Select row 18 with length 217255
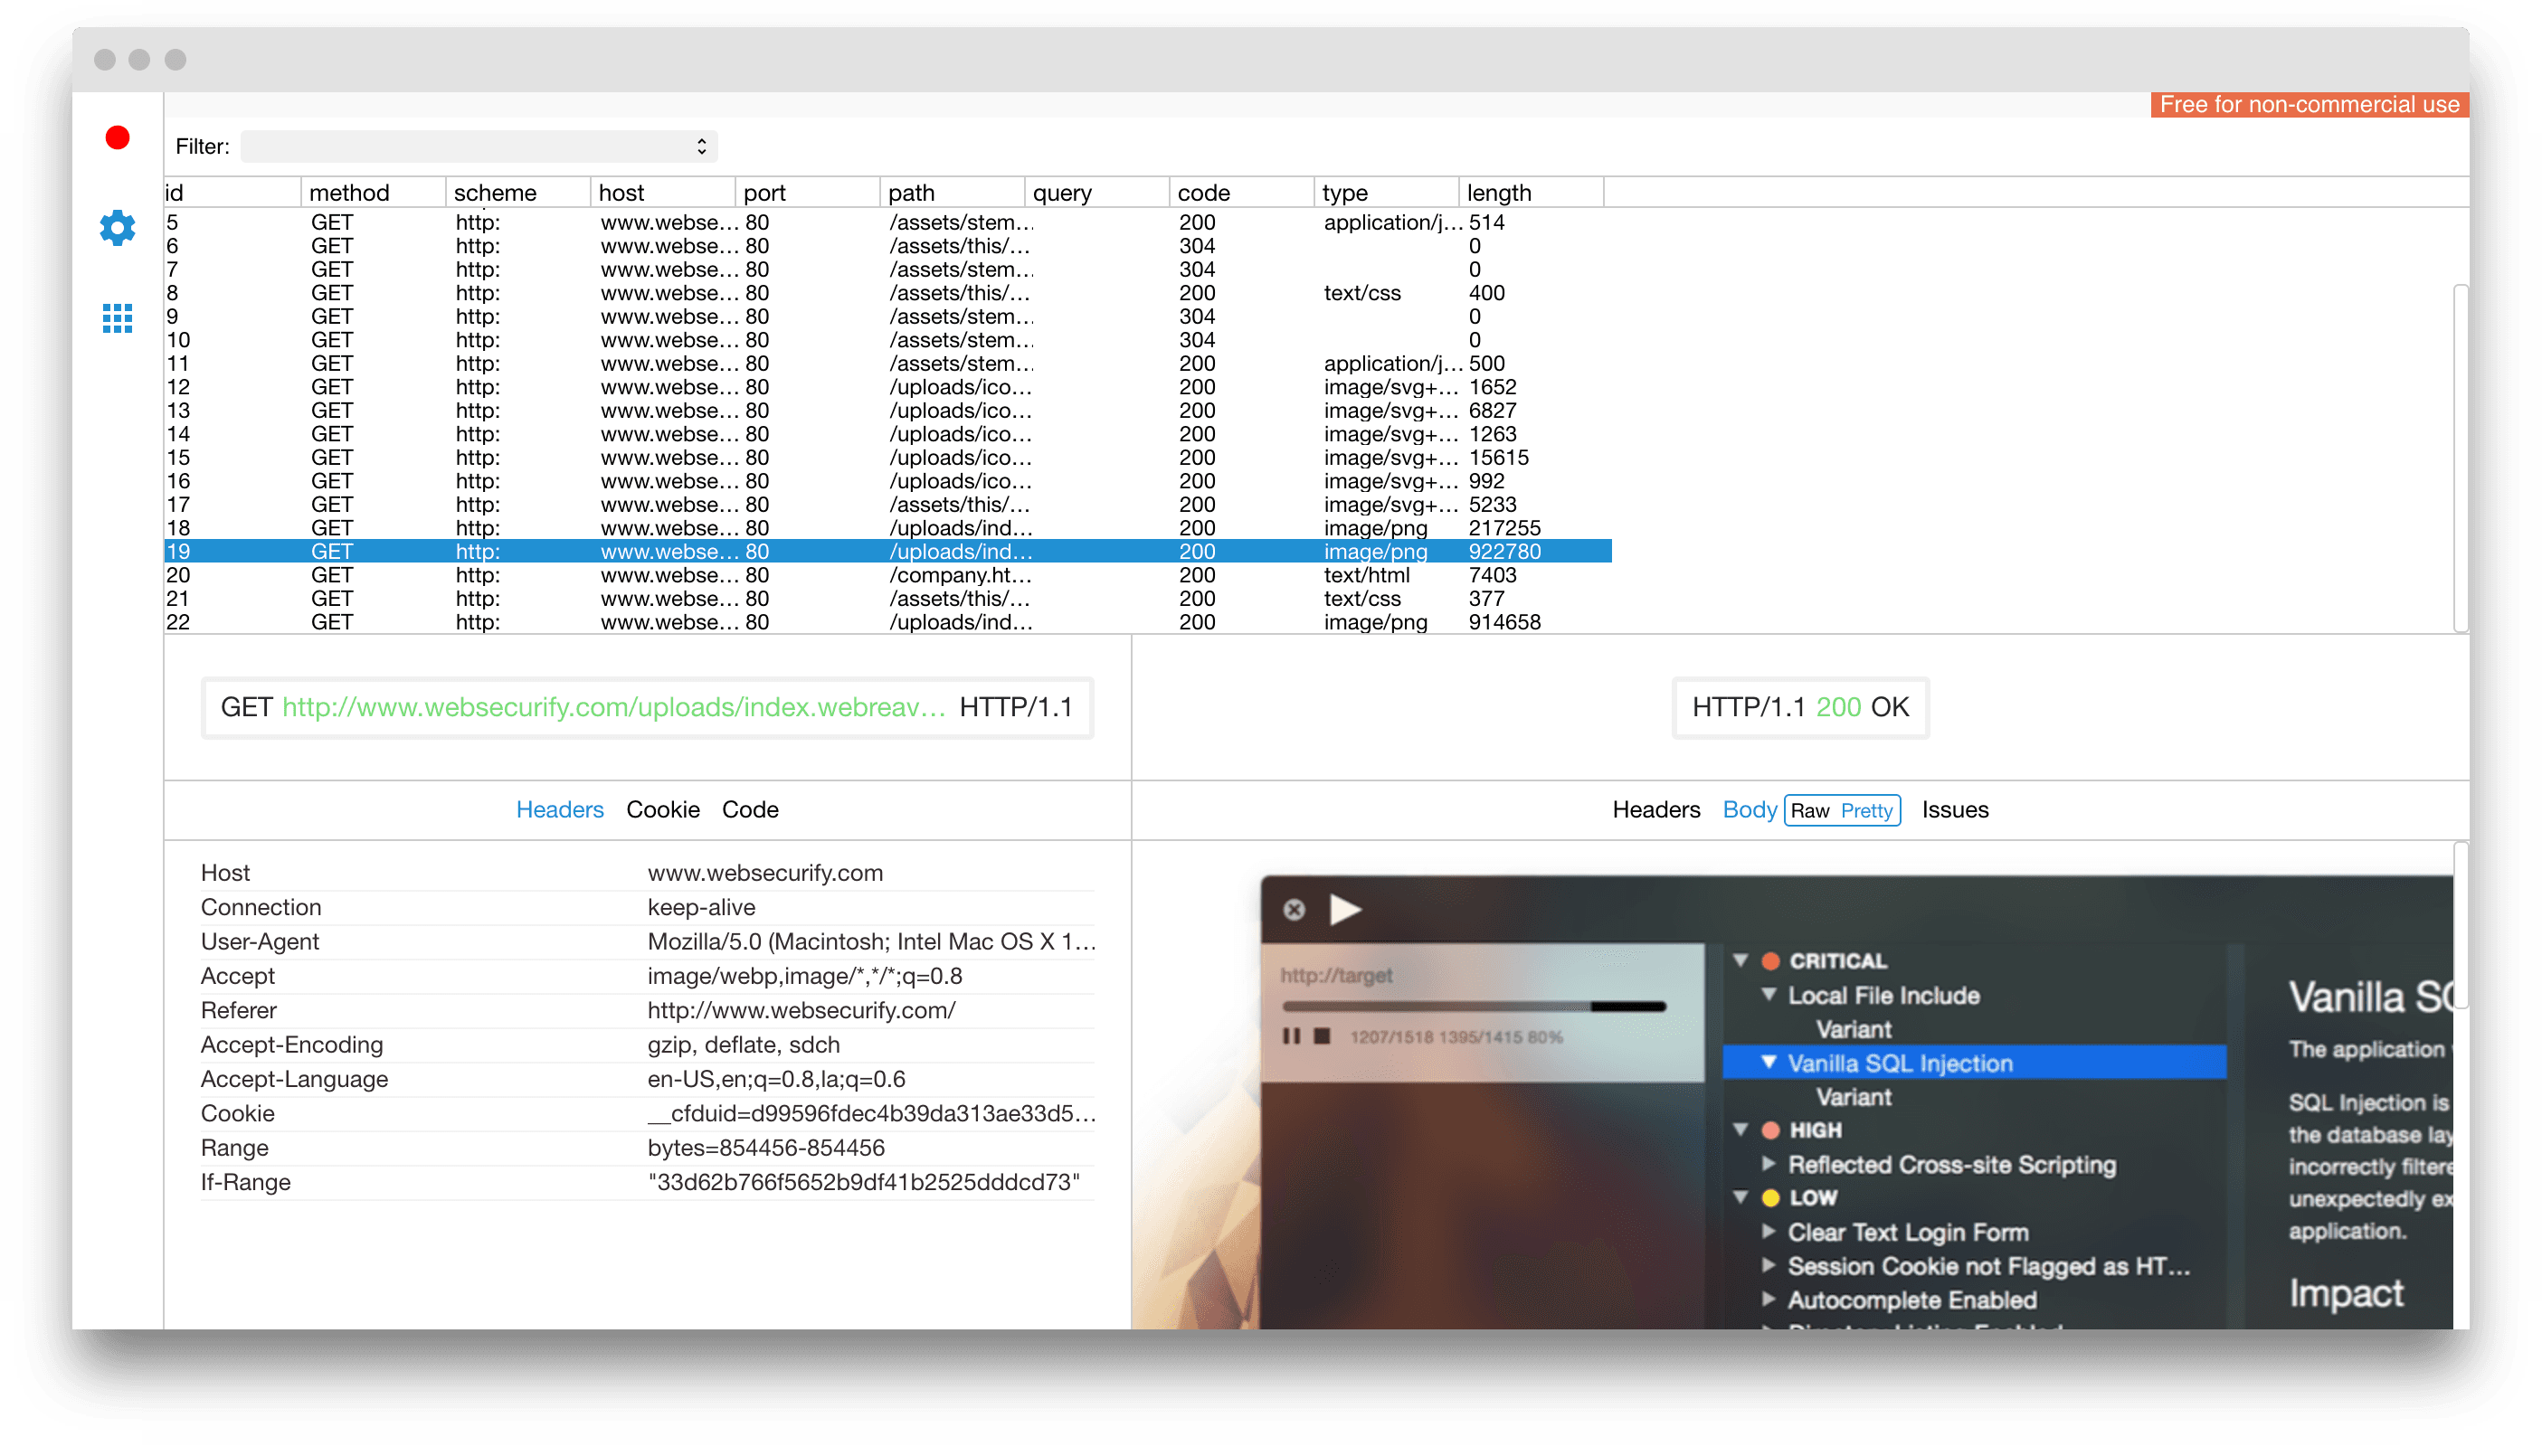The width and height of the screenshot is (2542, 1456). [x=887, y=528]
